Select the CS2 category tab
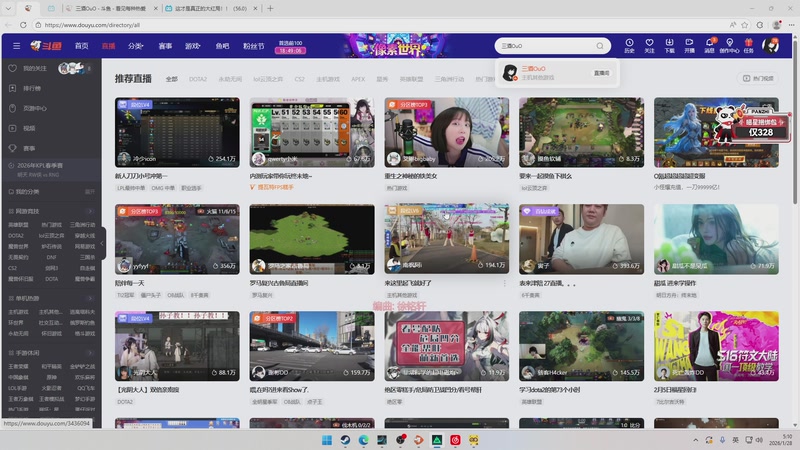The image size is (800, 450). point(299,79)
